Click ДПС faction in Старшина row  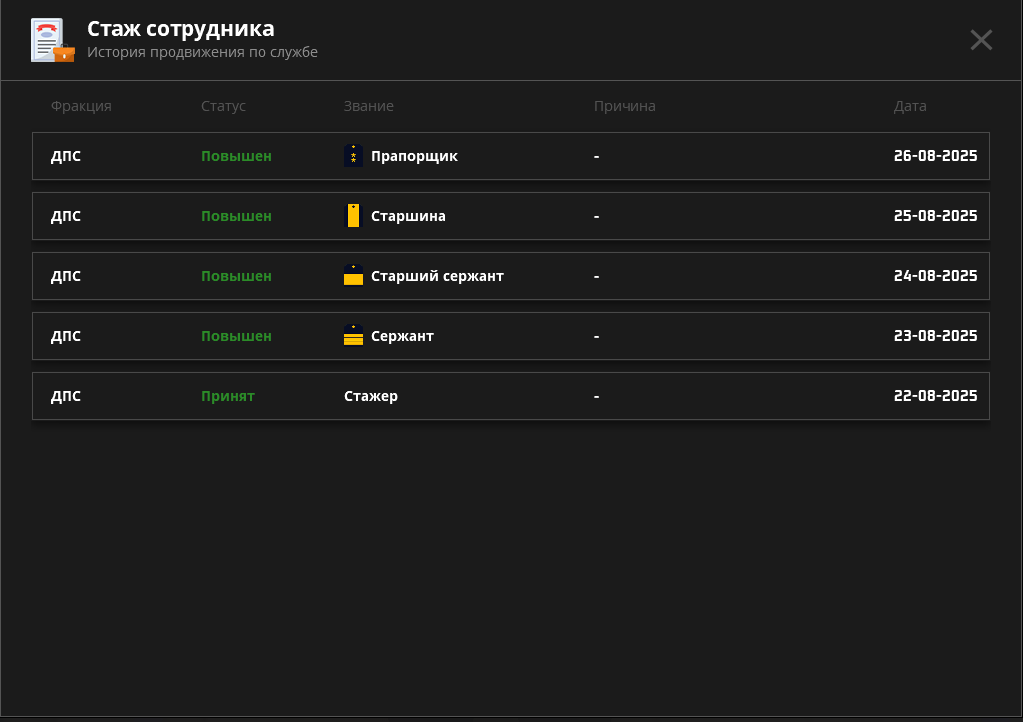coord(66,217)
